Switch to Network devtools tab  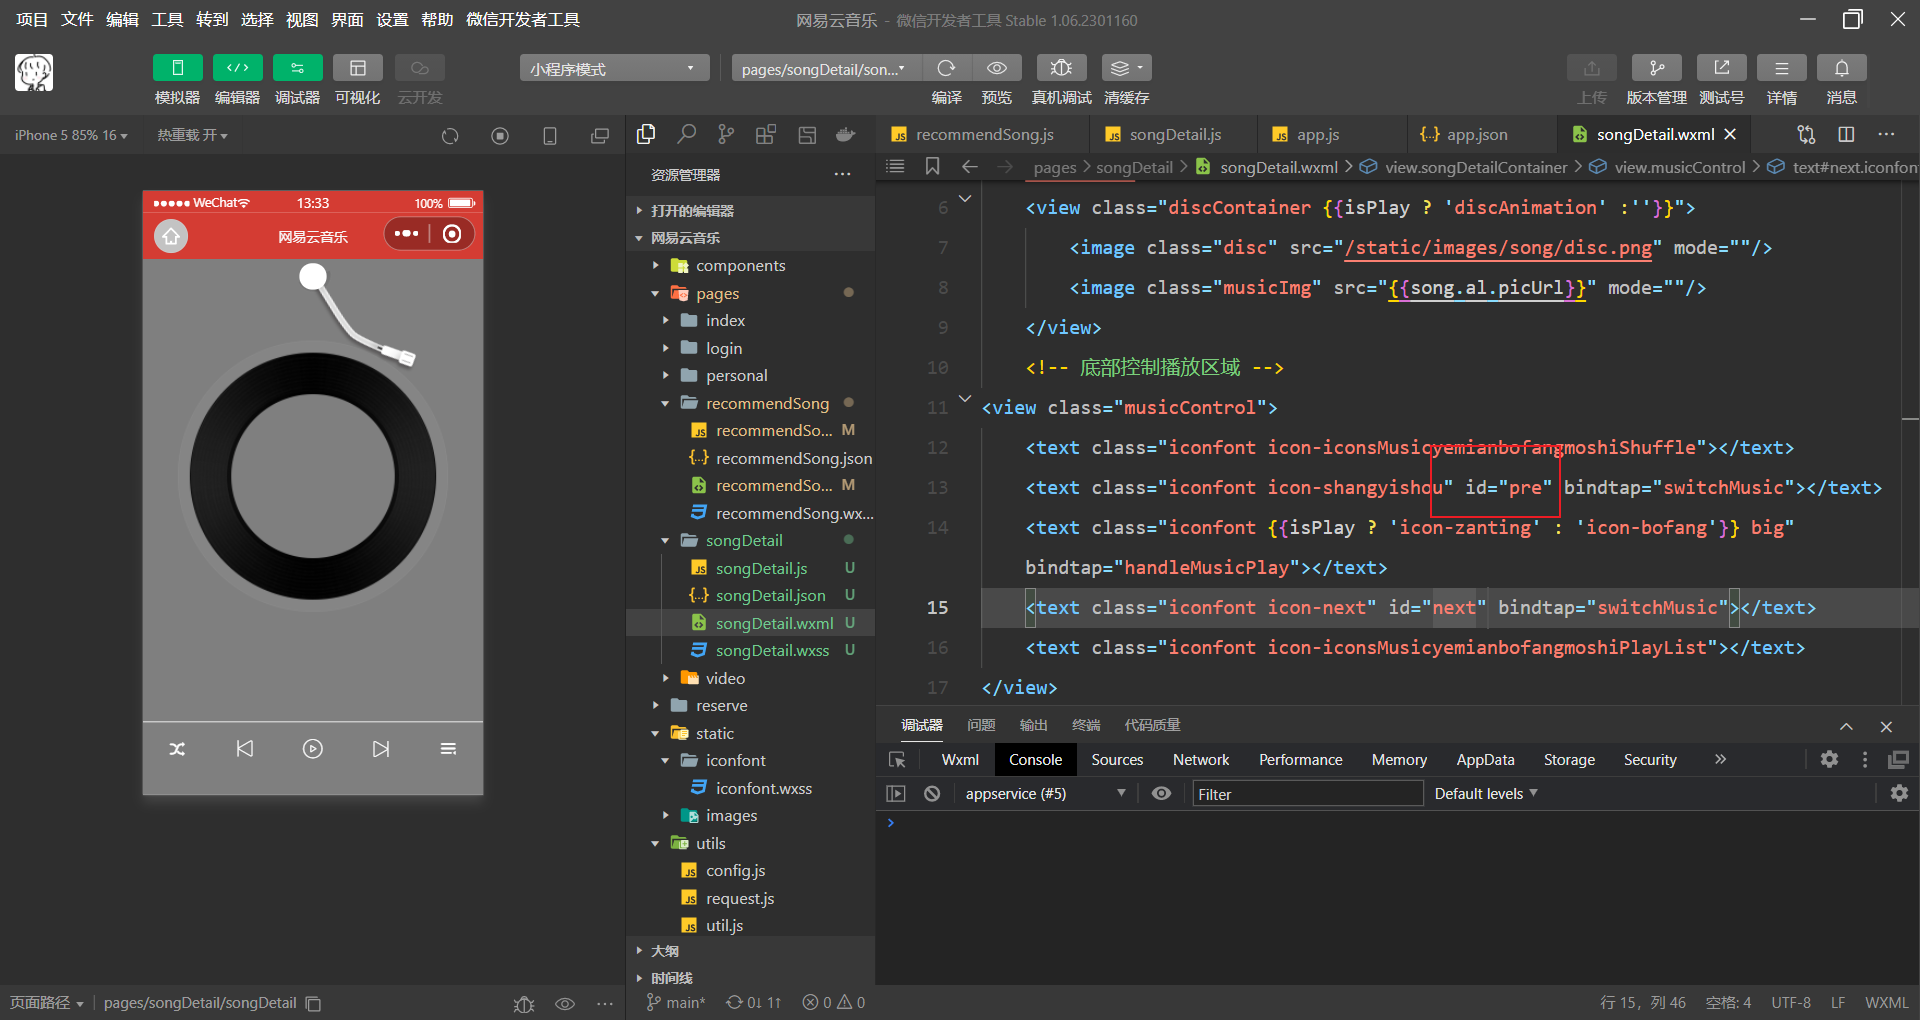[1201, 760]
